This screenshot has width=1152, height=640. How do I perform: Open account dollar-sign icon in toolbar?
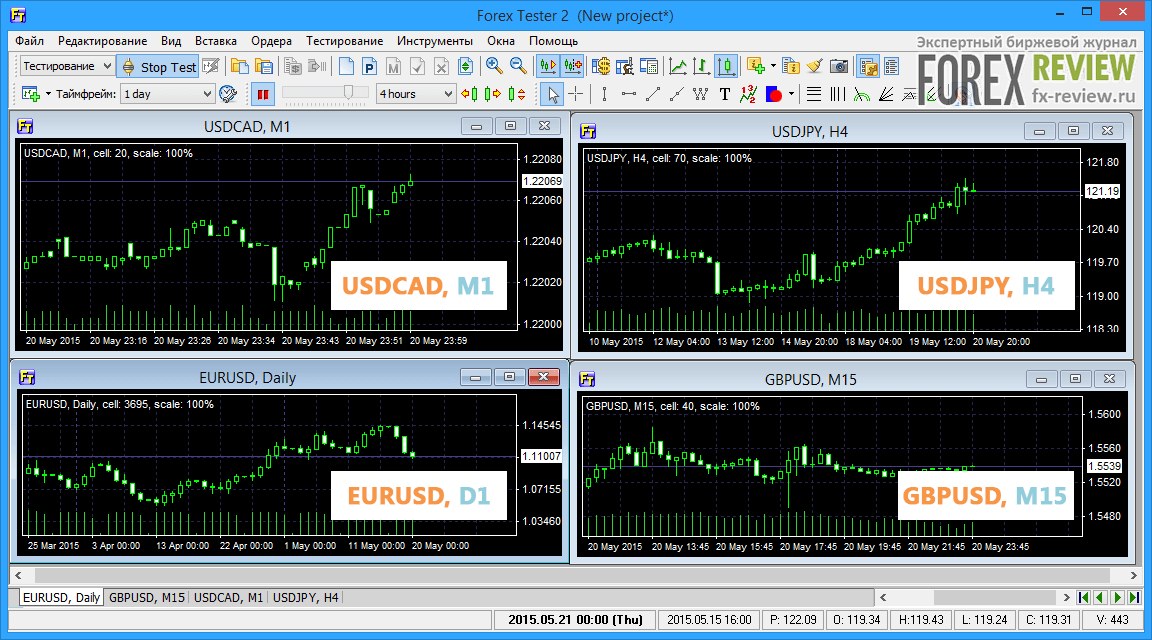click(601, 66)
